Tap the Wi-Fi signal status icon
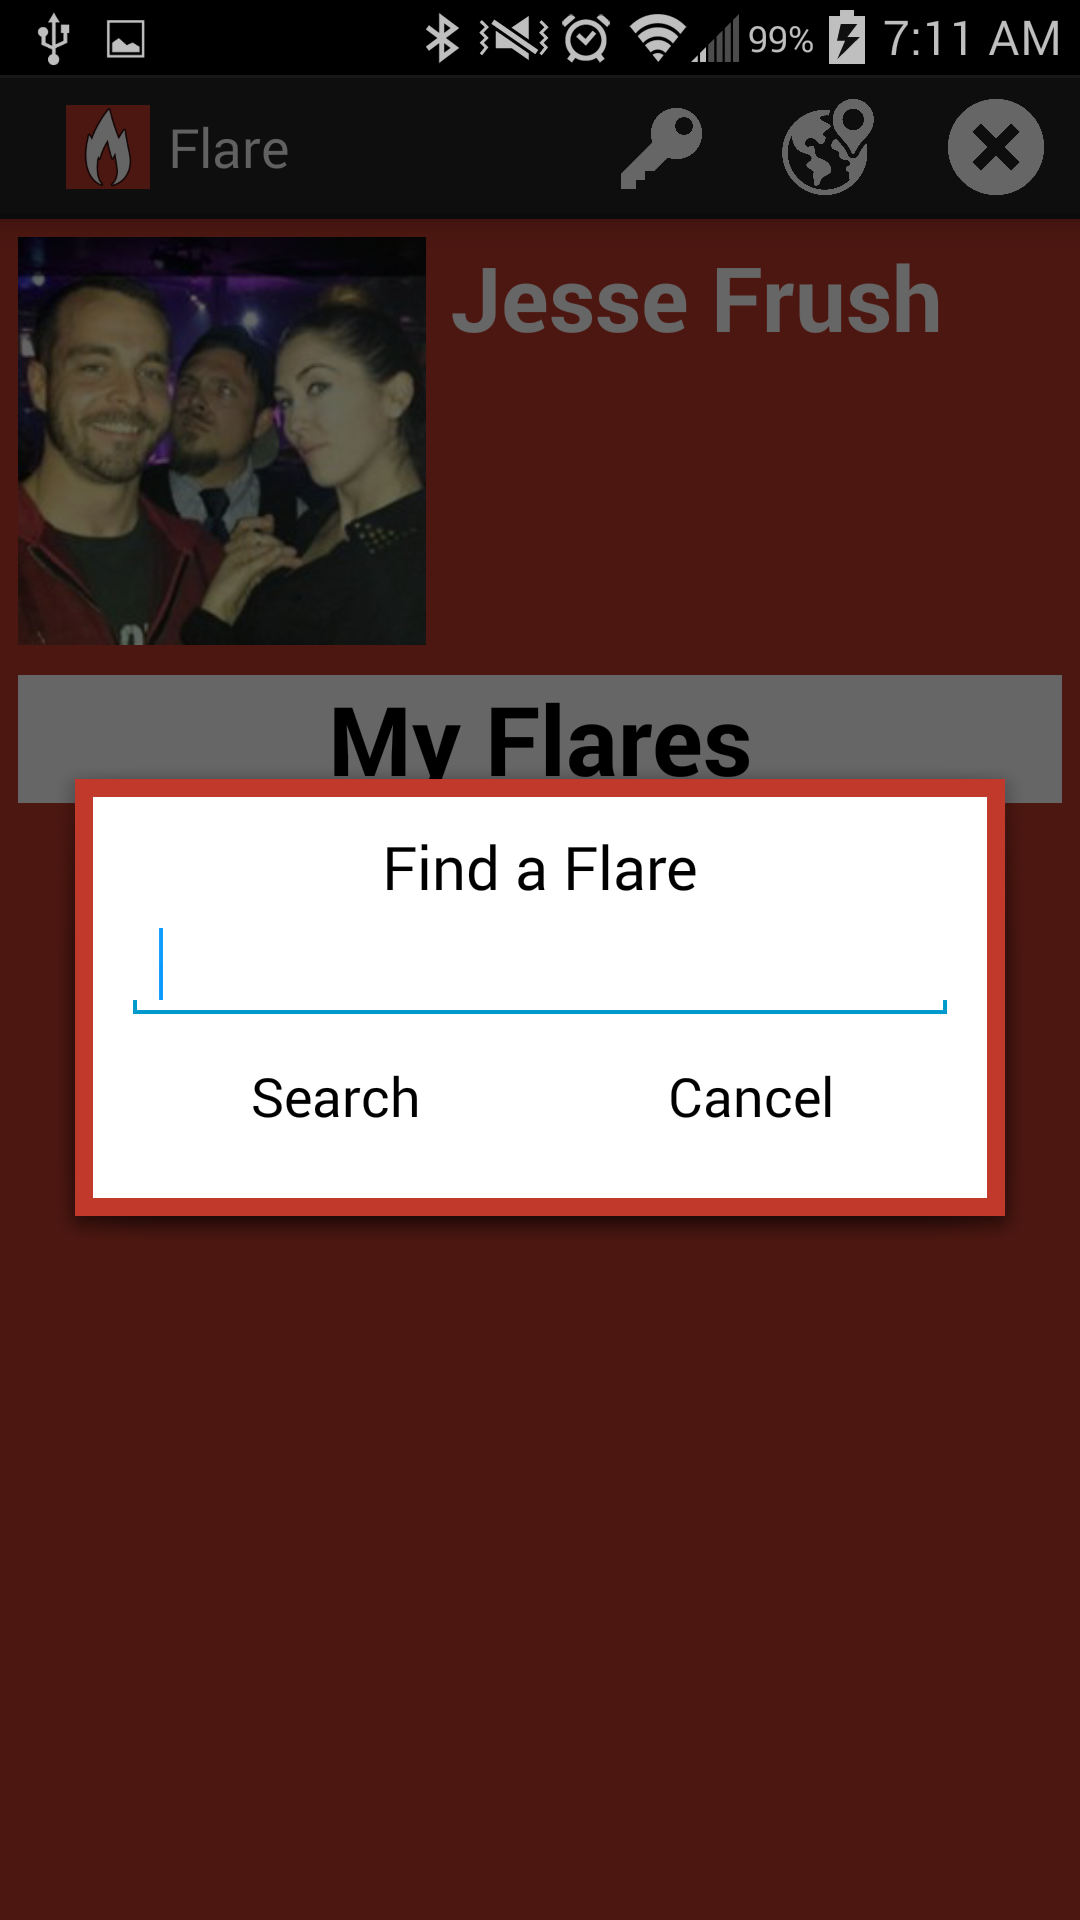1080x1920 pixels. click(657, 39)
